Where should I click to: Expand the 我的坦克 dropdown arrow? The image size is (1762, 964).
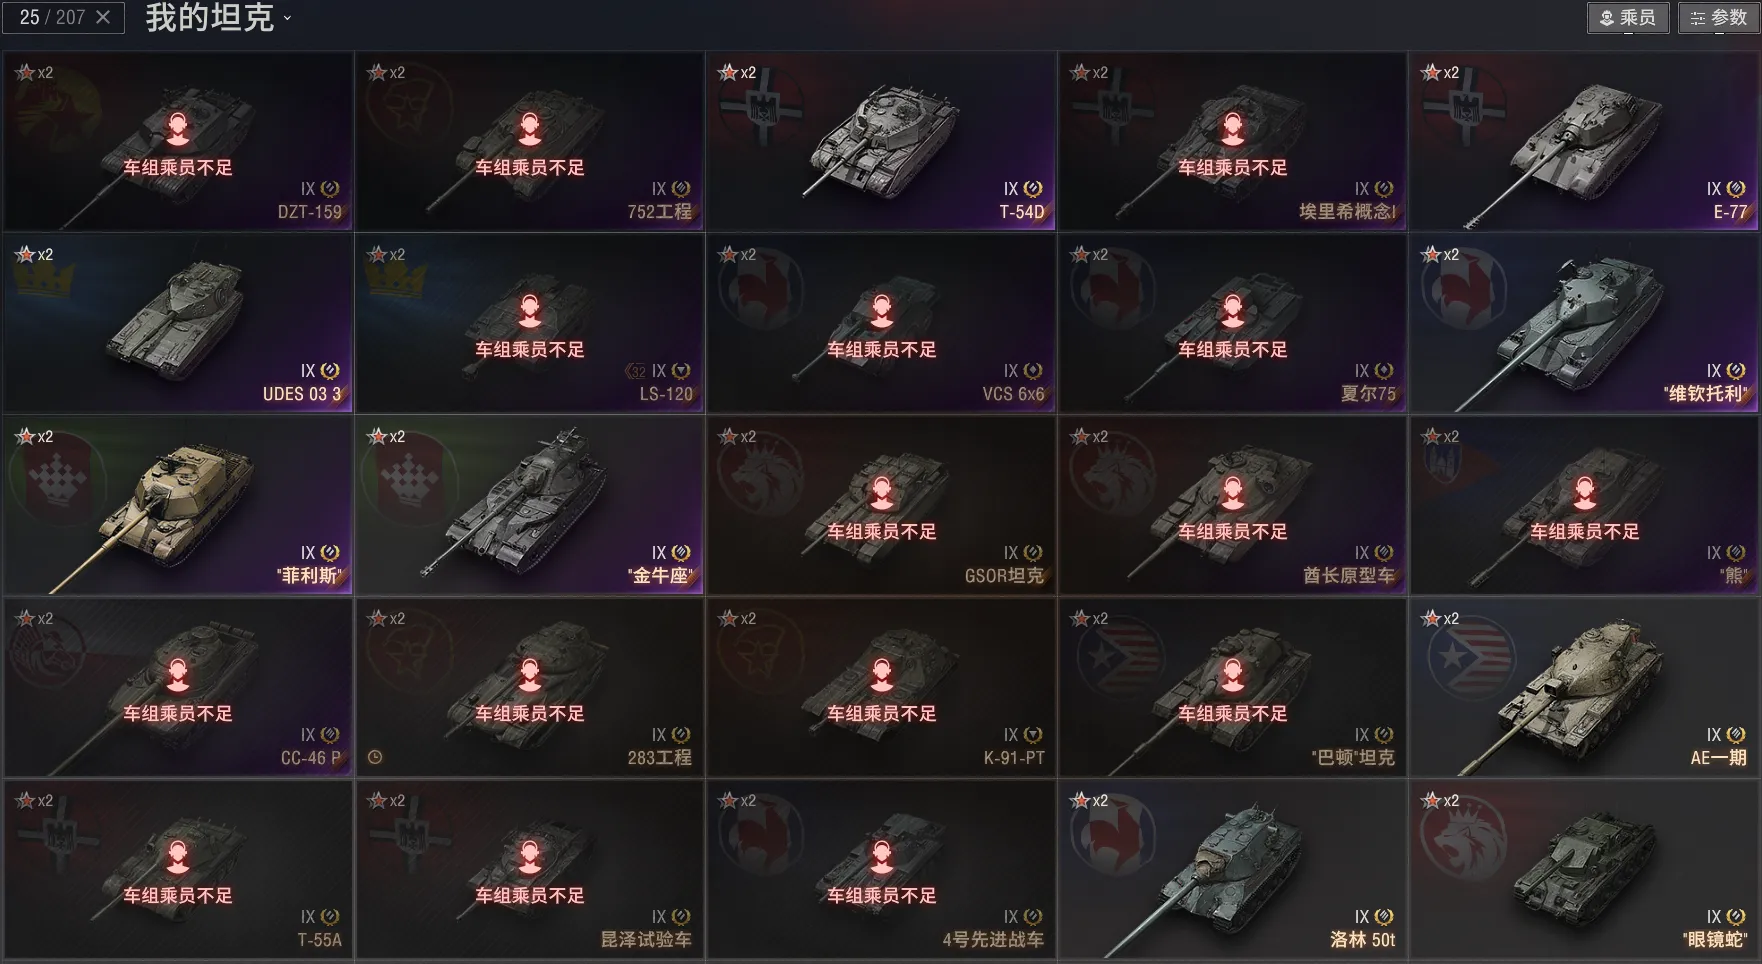click(288, 18)
